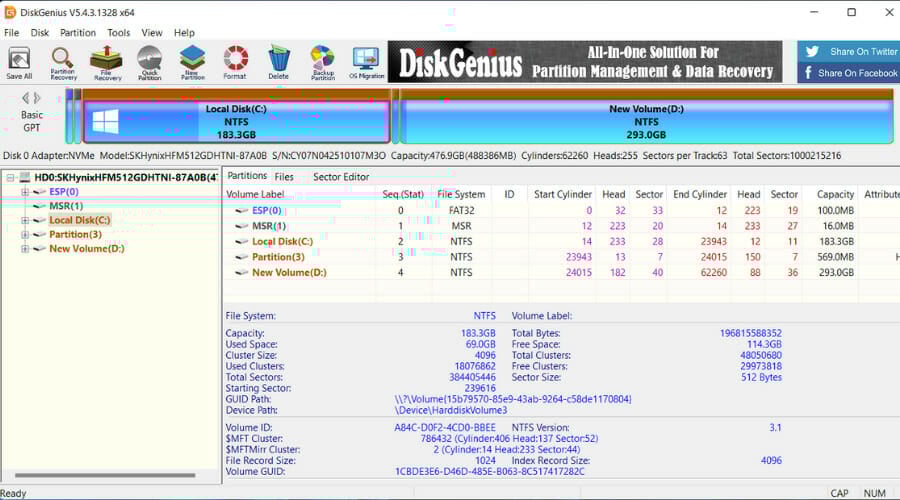Create a New Partition from toolbar
Screen dimensions: 900x500
(x=192, y=63)
